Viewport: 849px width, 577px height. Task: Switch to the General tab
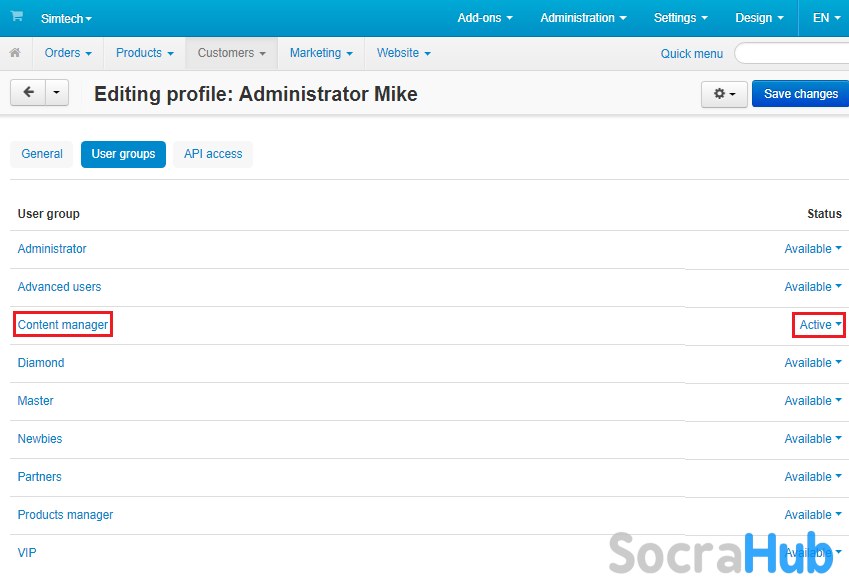(x=42, y=154)
